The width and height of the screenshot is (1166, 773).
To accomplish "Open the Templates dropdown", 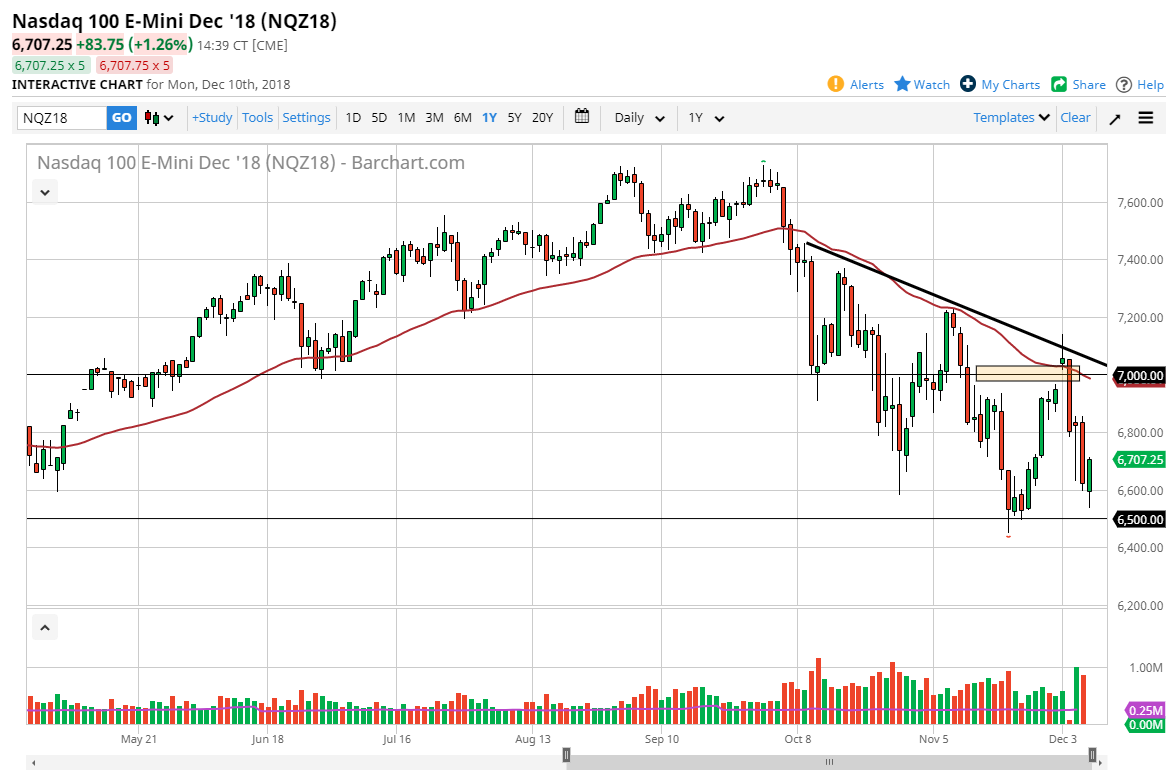I will (x=1011, y=117).
